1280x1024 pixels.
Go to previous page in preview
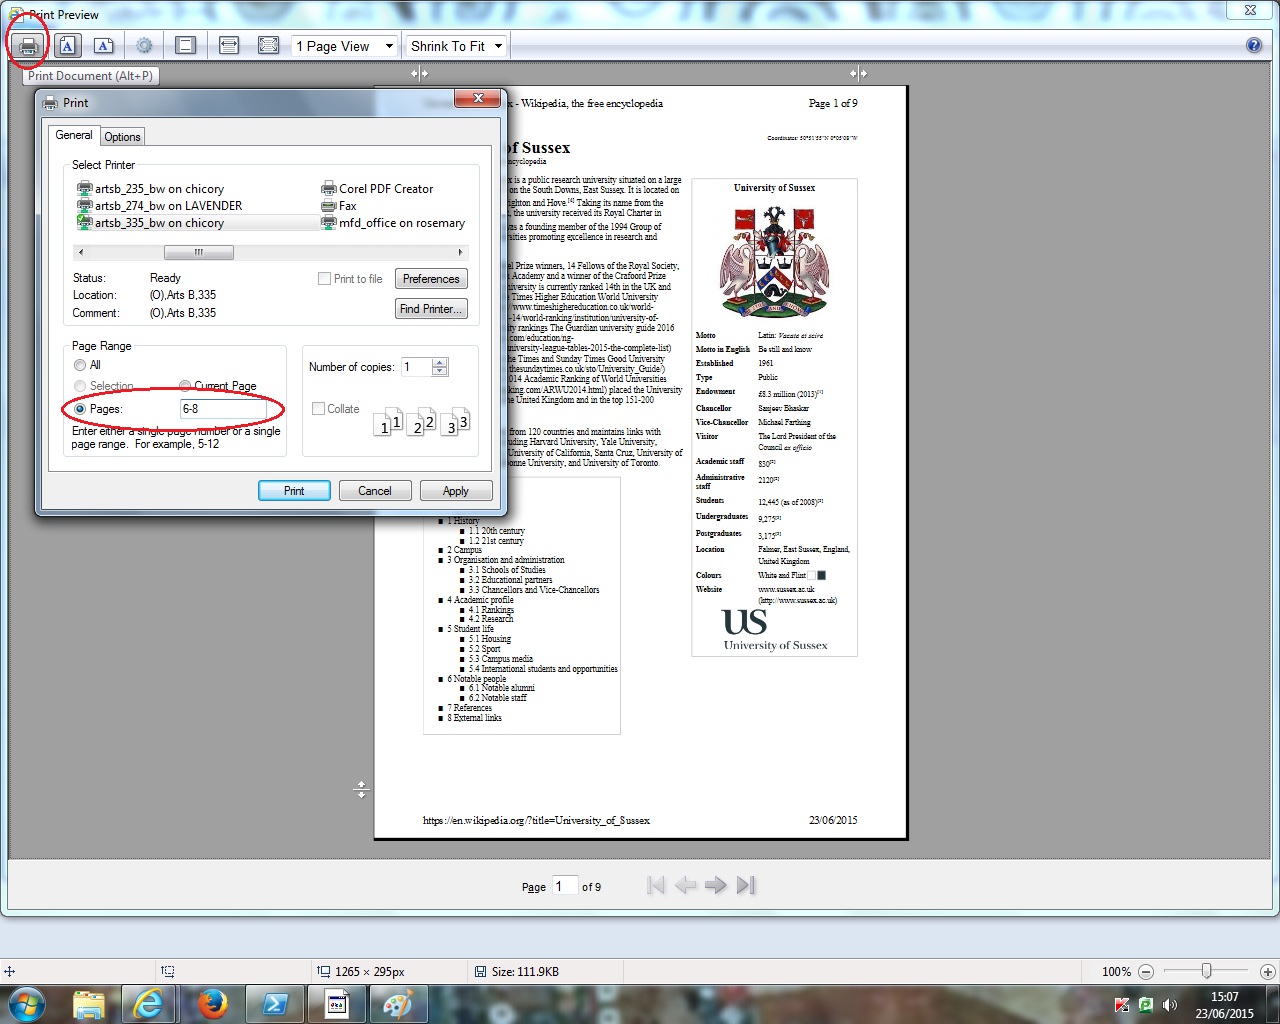tap(686, 885)
